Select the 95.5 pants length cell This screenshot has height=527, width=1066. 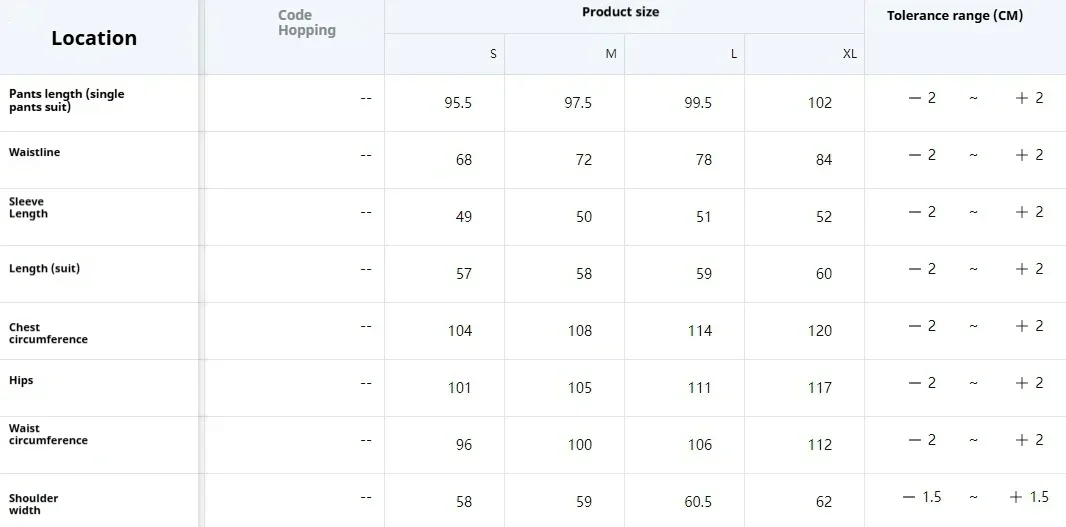pyautogui.click(x=458, y=103)
